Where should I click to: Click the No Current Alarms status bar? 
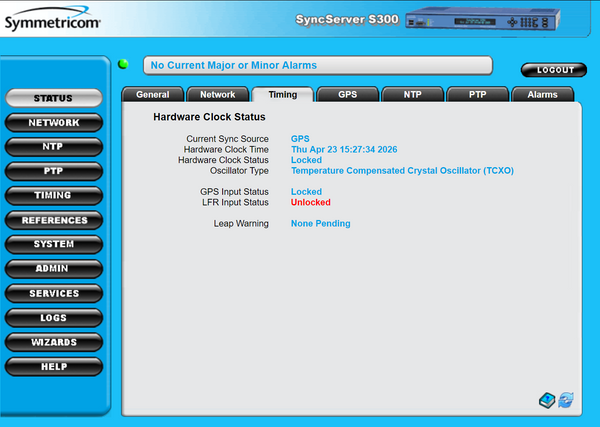pos(318,65)
